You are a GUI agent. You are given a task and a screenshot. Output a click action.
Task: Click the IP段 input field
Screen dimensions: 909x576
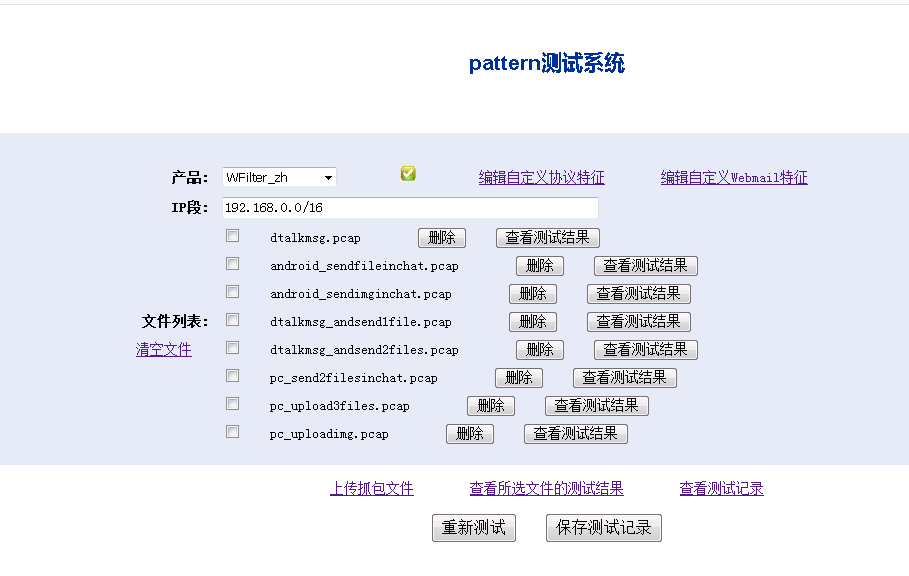pos(410,208)
